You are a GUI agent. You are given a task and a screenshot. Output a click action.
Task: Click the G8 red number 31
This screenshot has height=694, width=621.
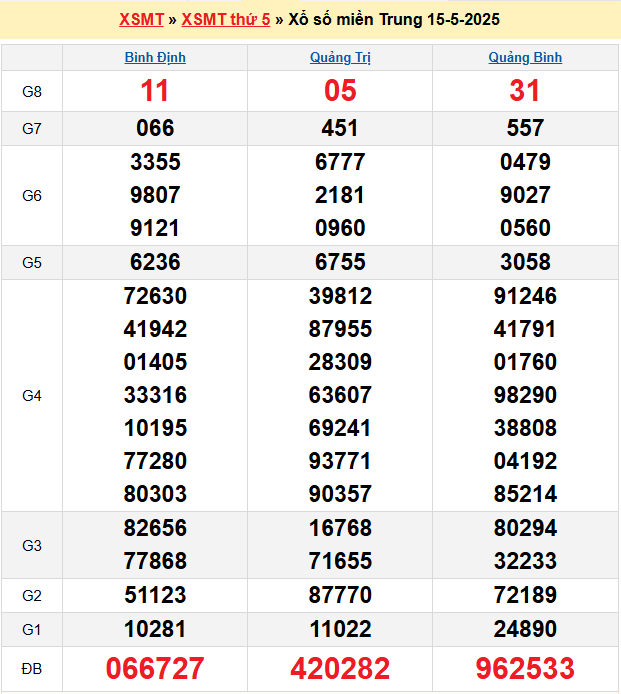(525, 91)
